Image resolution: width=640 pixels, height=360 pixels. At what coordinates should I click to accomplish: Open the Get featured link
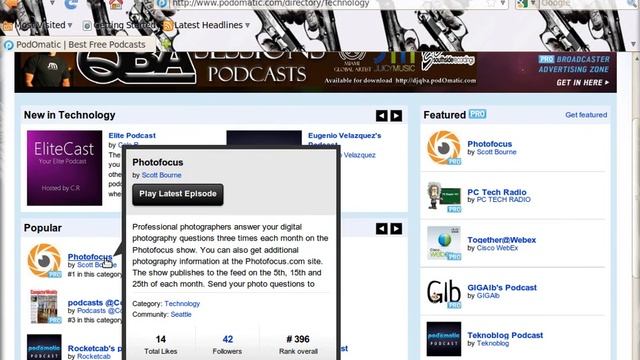tap(586, 115)
